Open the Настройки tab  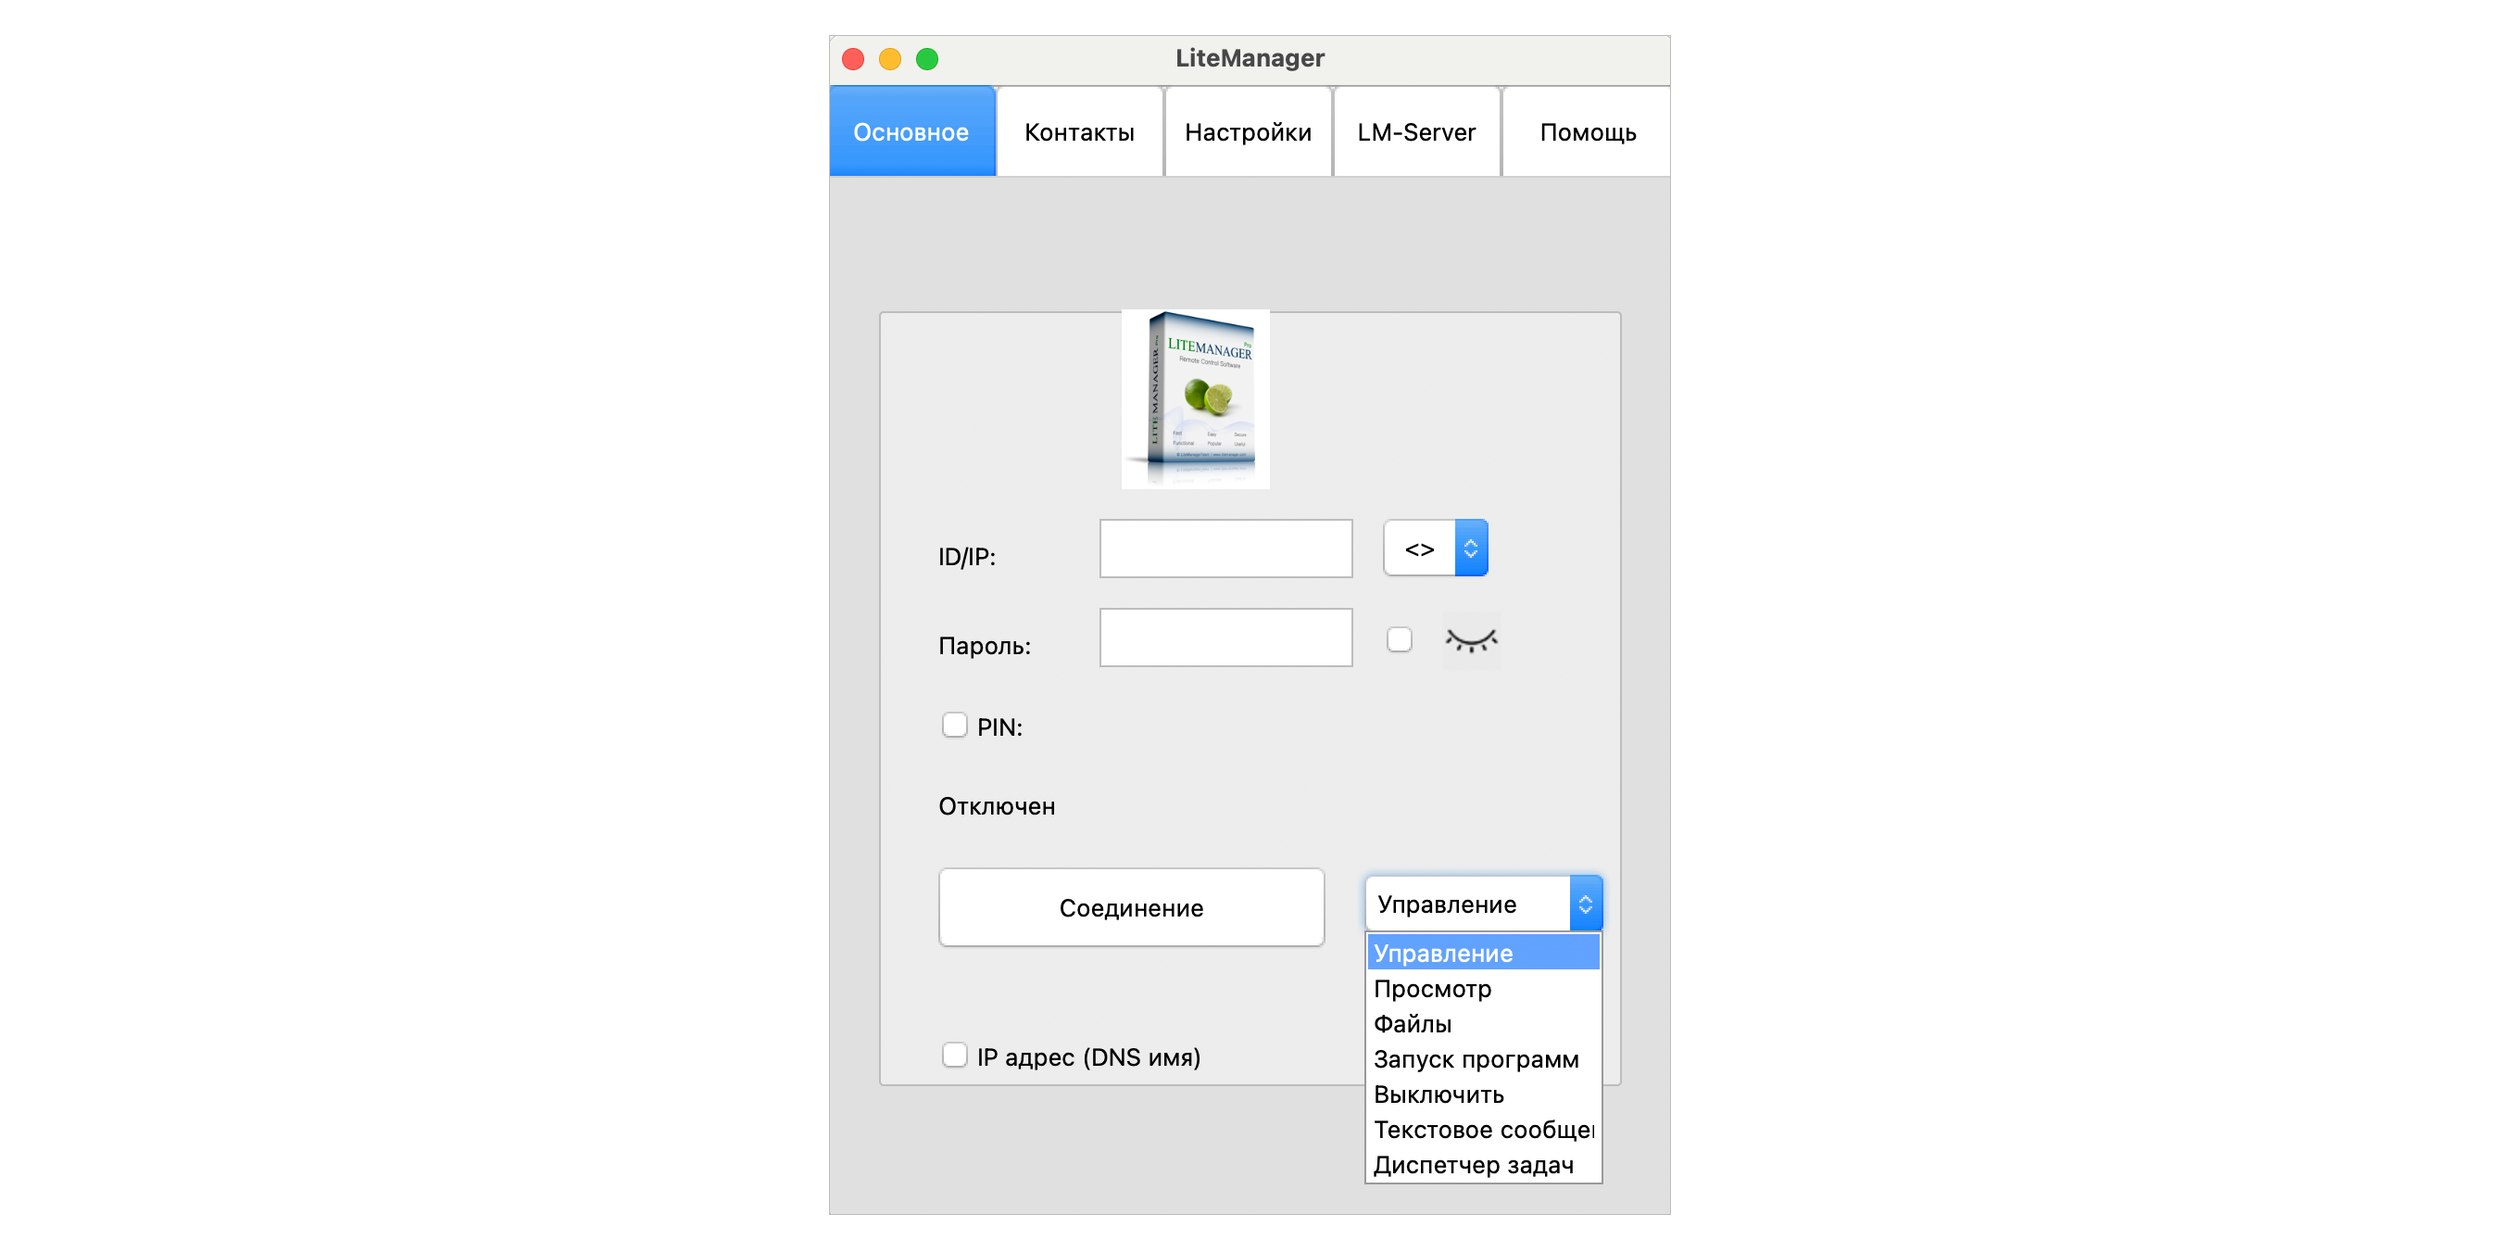coord(1248,132)
